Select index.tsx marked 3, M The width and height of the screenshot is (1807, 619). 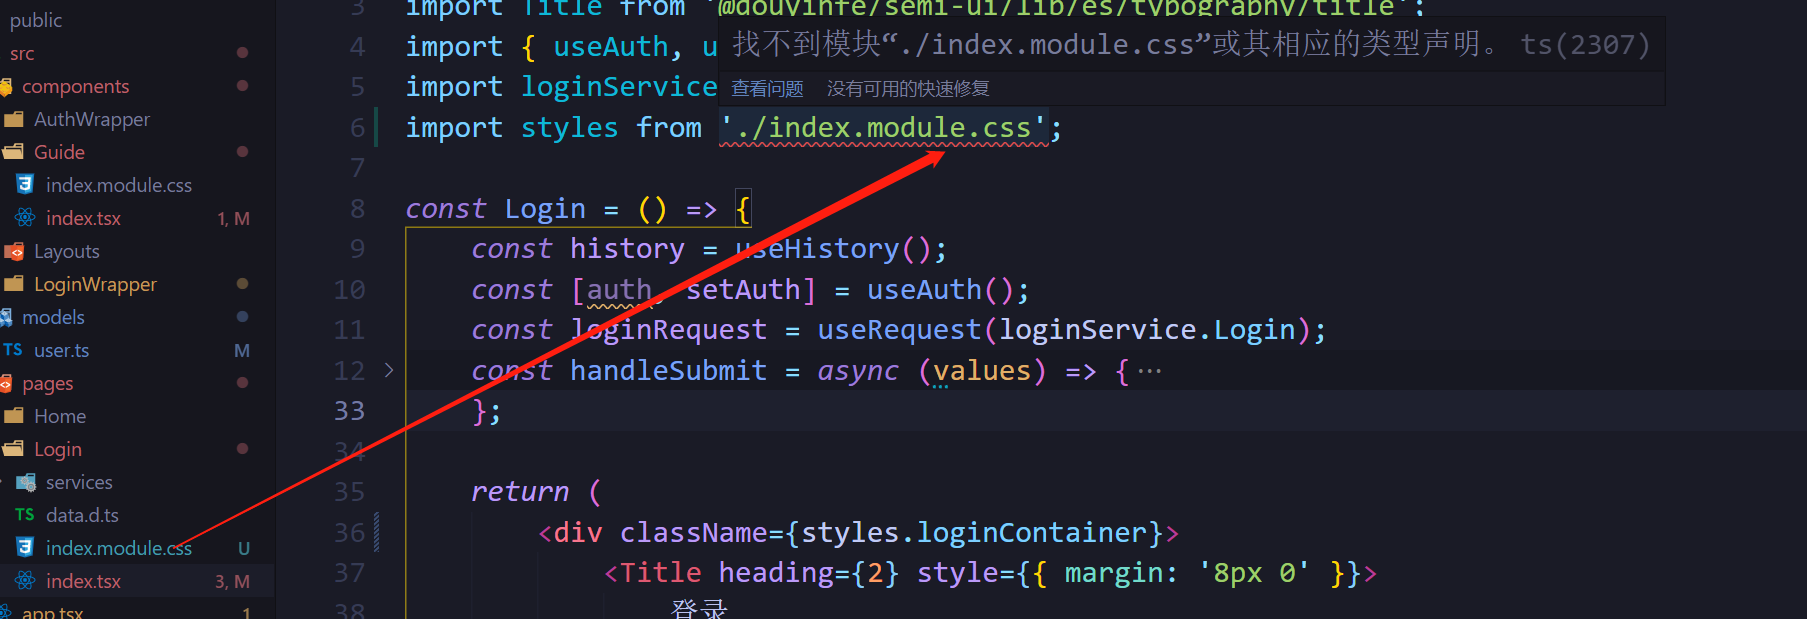(x=83, y=581)
